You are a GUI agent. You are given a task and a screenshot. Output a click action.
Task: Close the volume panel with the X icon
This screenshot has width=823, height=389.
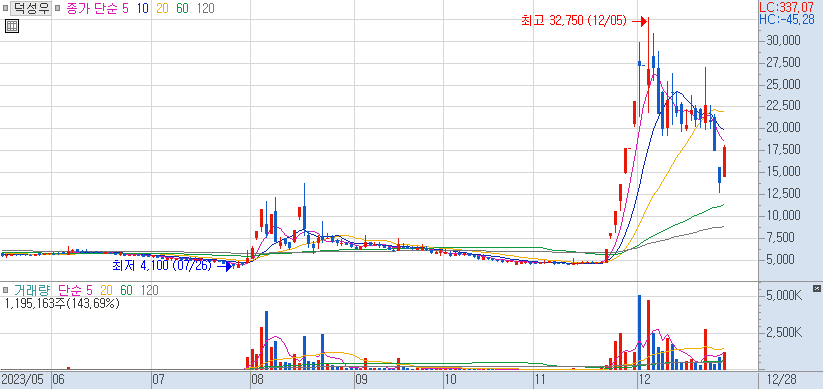tap(816, 289)
